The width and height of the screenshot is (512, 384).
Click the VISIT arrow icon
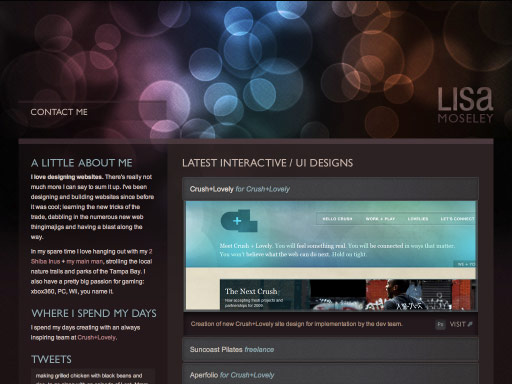[470, 324]
